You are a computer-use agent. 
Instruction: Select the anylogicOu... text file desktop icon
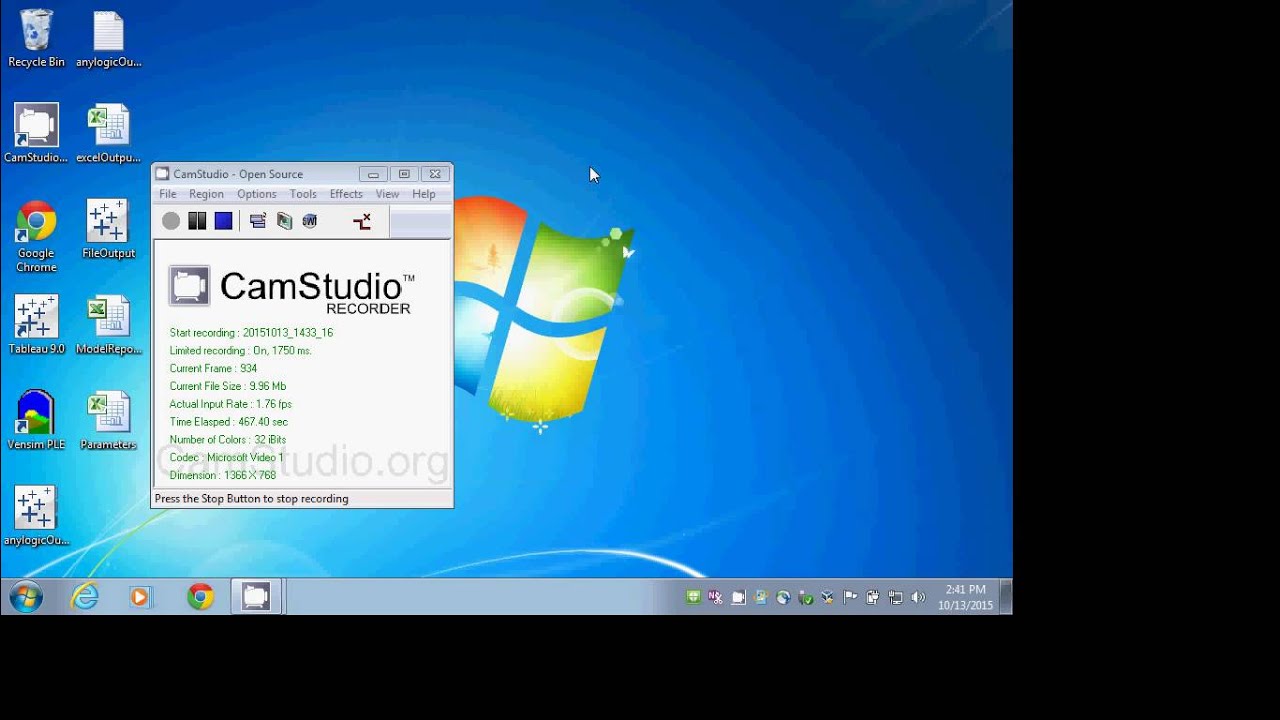(x=108, y=39)
